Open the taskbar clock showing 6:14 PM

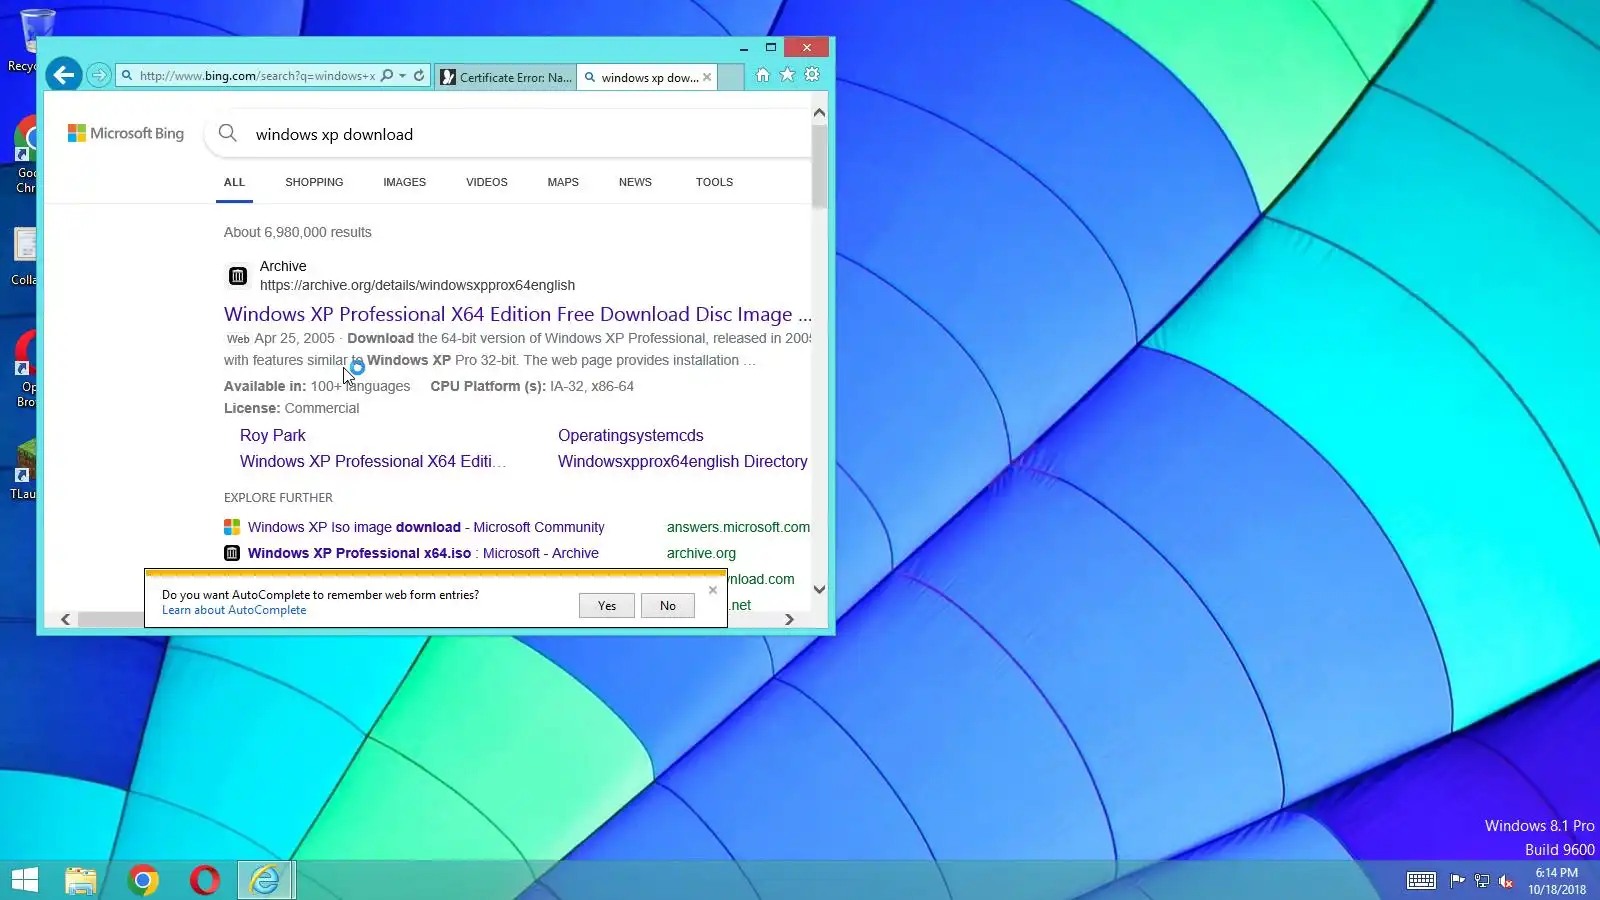(x=1557, y=881)
